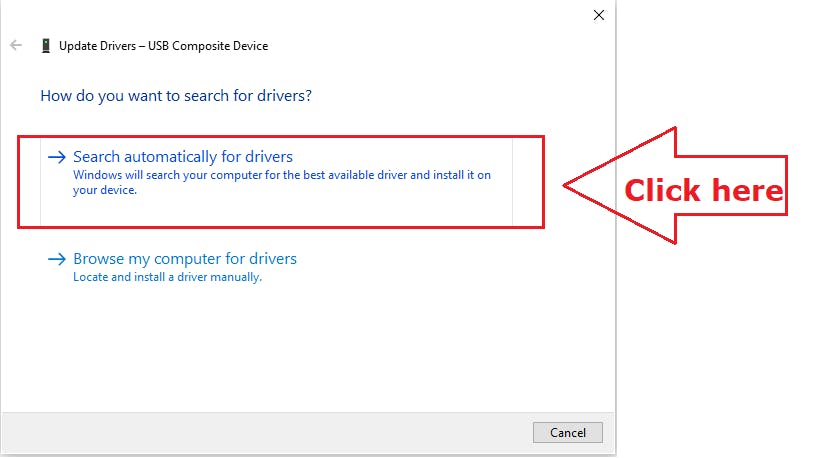The image size is (816, 458).
Task: Click the USB device icon in title
Action: (45, 45)
